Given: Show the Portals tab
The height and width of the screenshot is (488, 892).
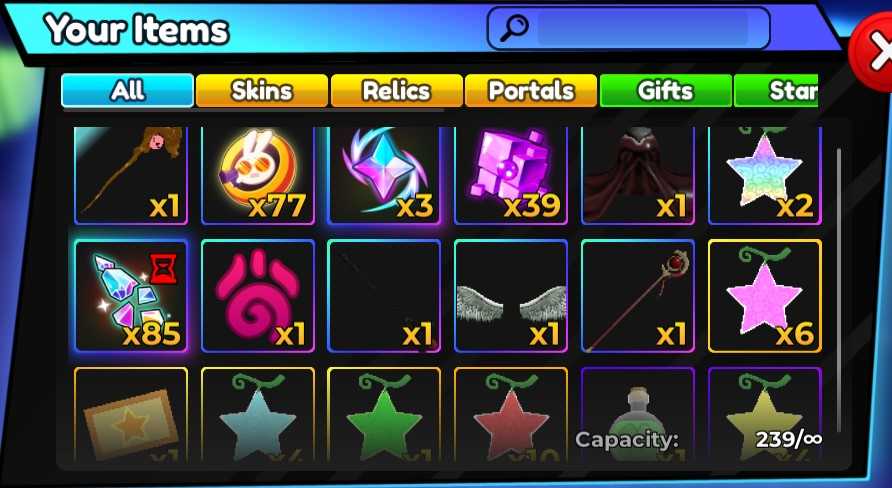Looking at the screenshot, I should pyautogui.click(x=531, y=90).
